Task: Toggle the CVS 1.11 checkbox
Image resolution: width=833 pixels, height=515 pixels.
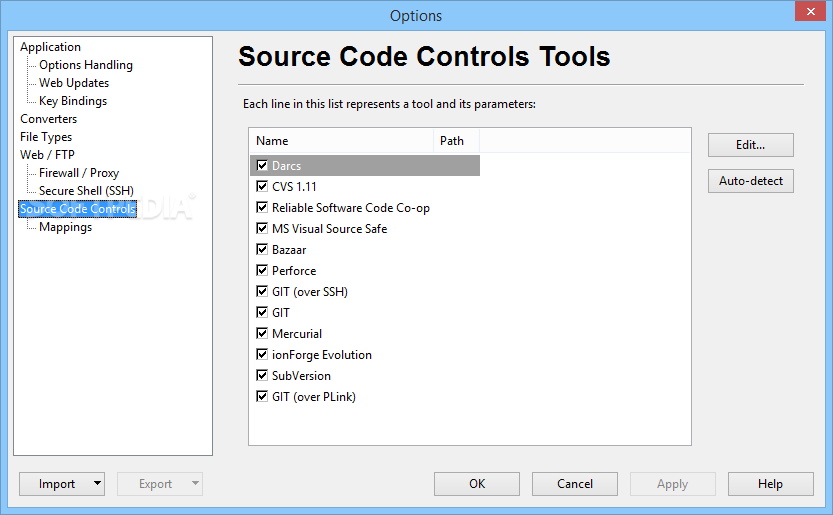Action: pos(262,187)
